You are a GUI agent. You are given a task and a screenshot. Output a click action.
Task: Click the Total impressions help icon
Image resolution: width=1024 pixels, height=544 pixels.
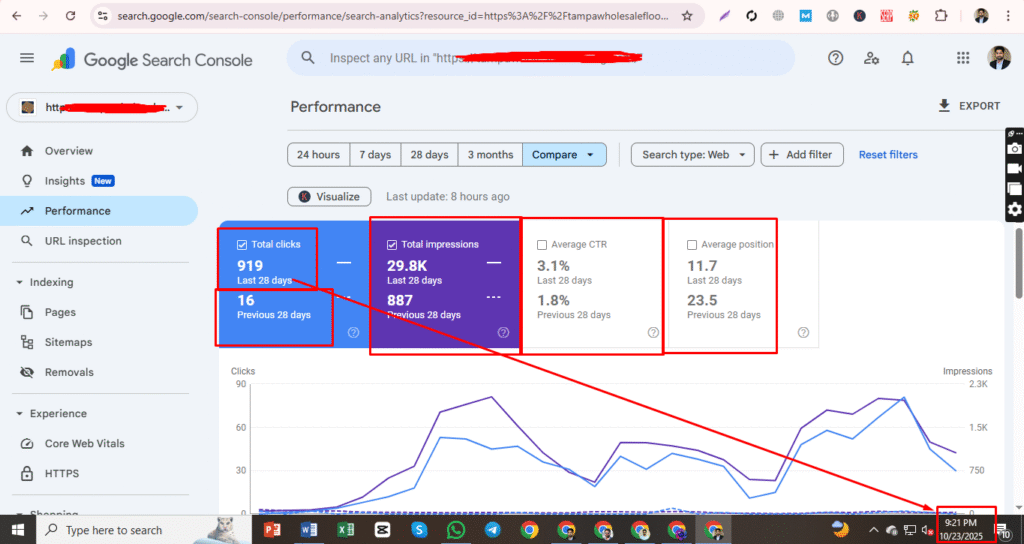(x=504, y=332)
